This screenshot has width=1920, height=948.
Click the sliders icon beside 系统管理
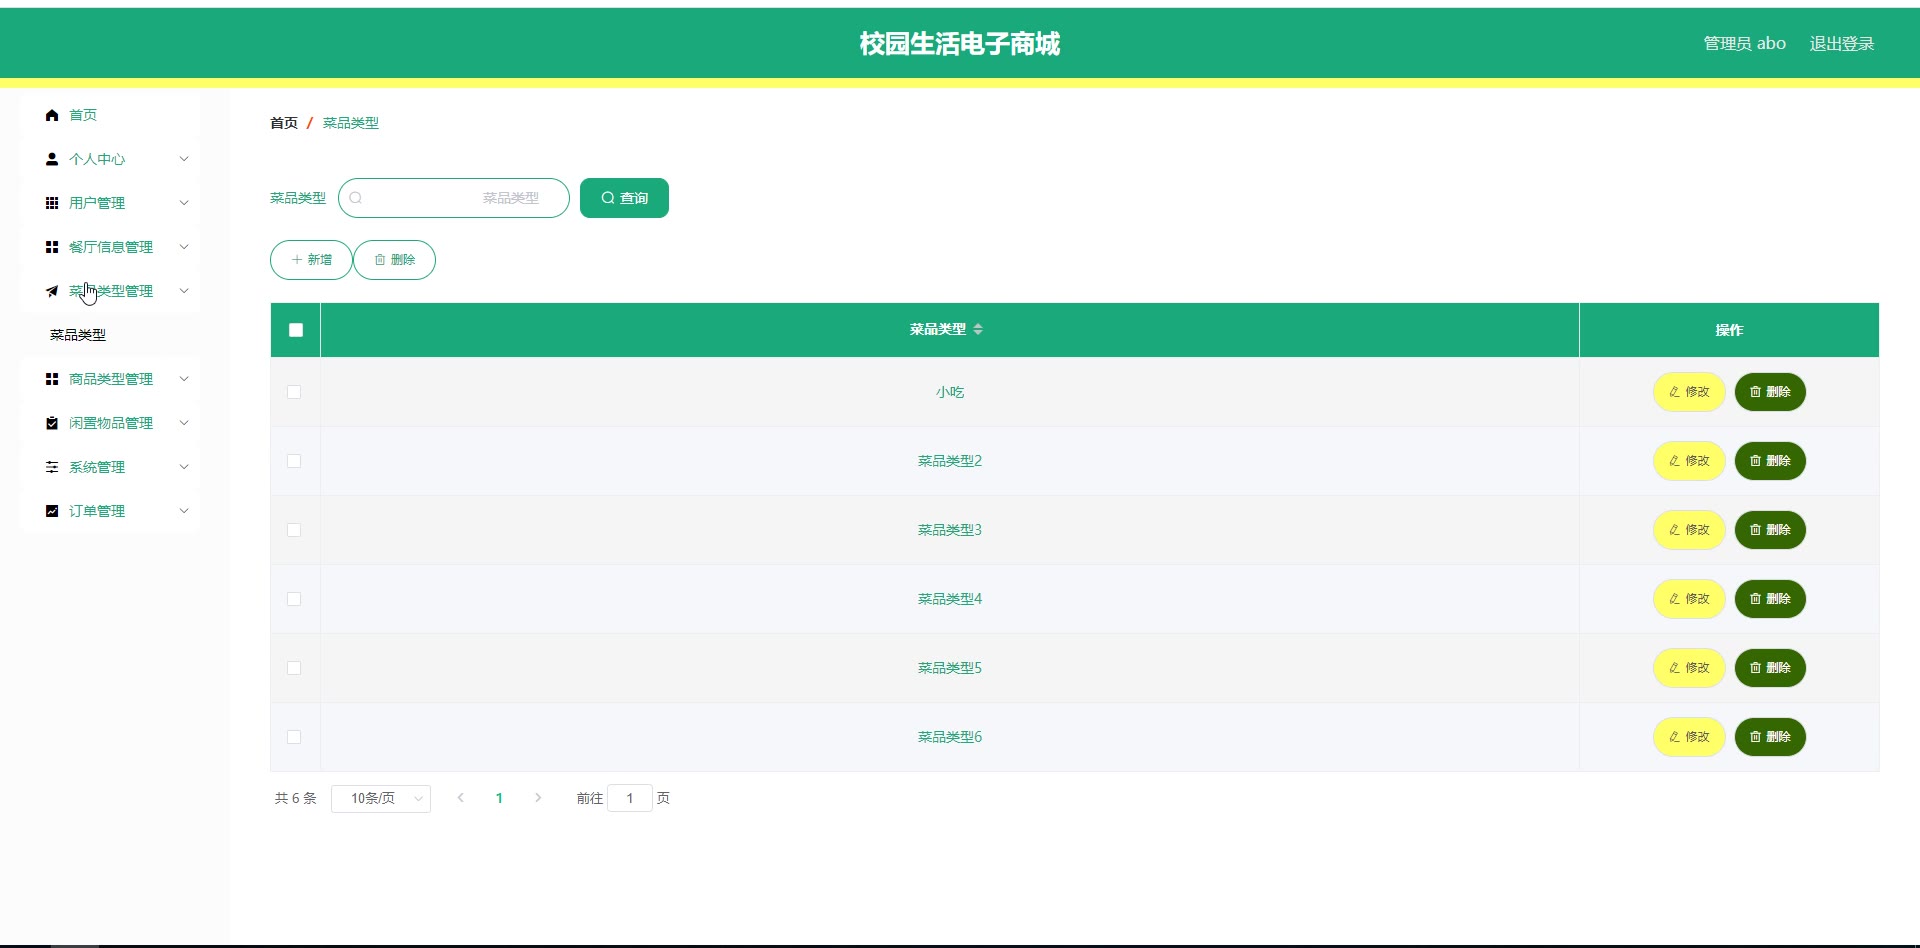coord(52,467)
